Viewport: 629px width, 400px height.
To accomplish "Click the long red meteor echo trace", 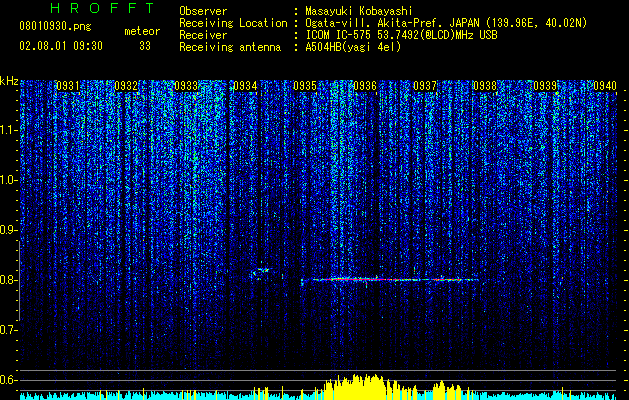I will click(390, 280).
